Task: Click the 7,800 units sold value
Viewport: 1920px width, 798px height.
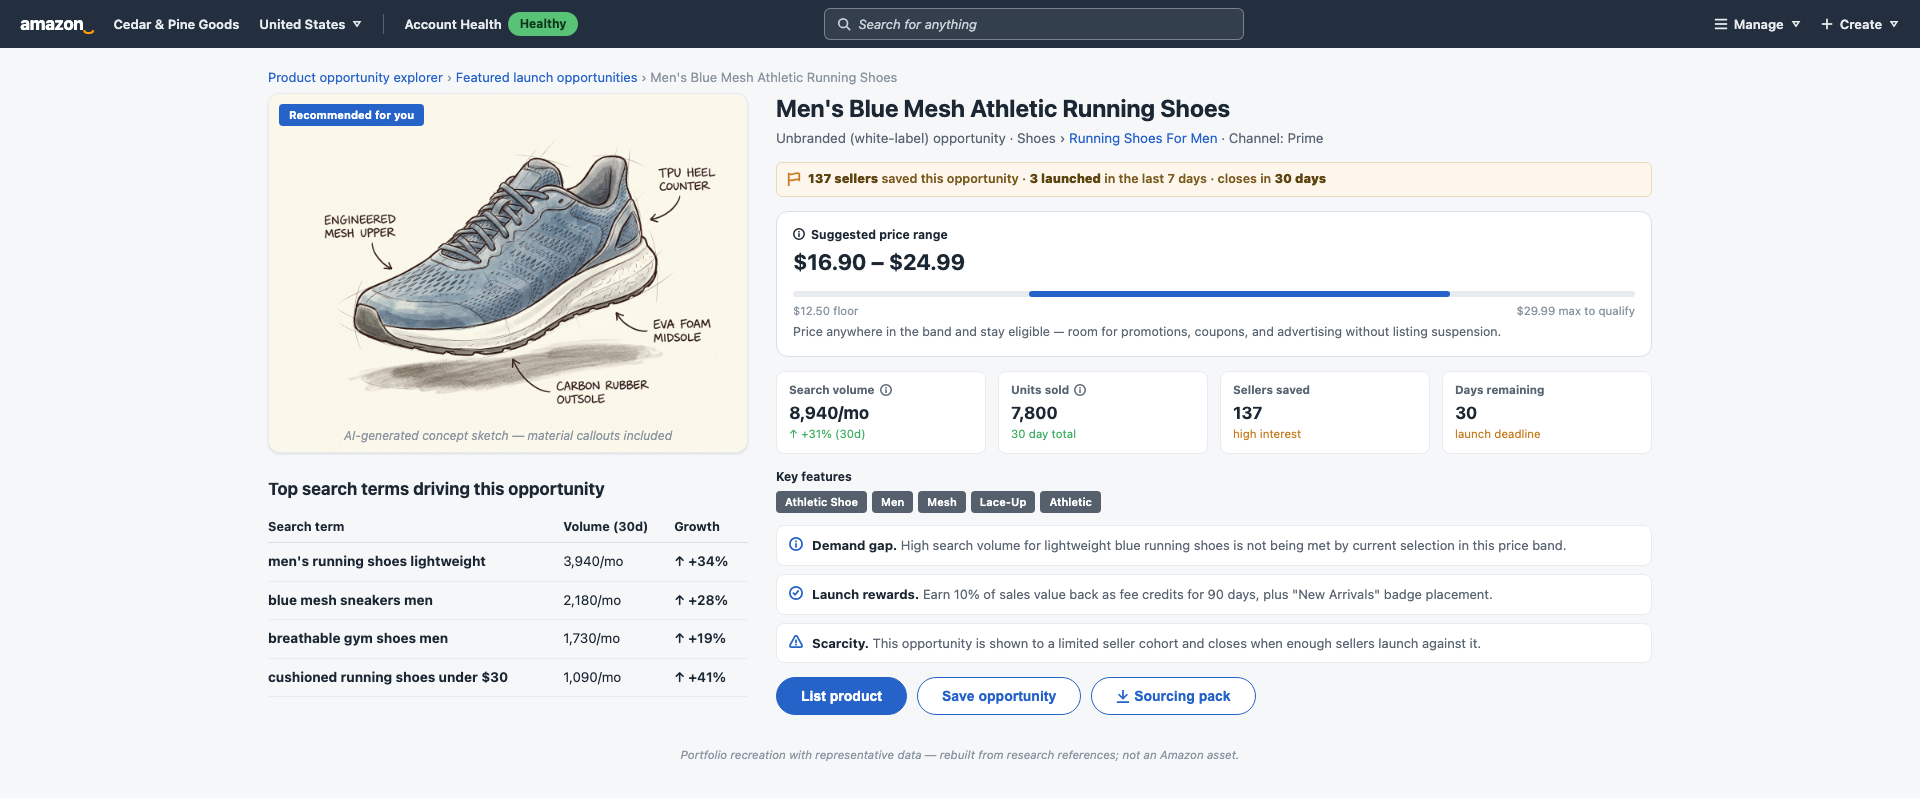Action: [1034, 413]
